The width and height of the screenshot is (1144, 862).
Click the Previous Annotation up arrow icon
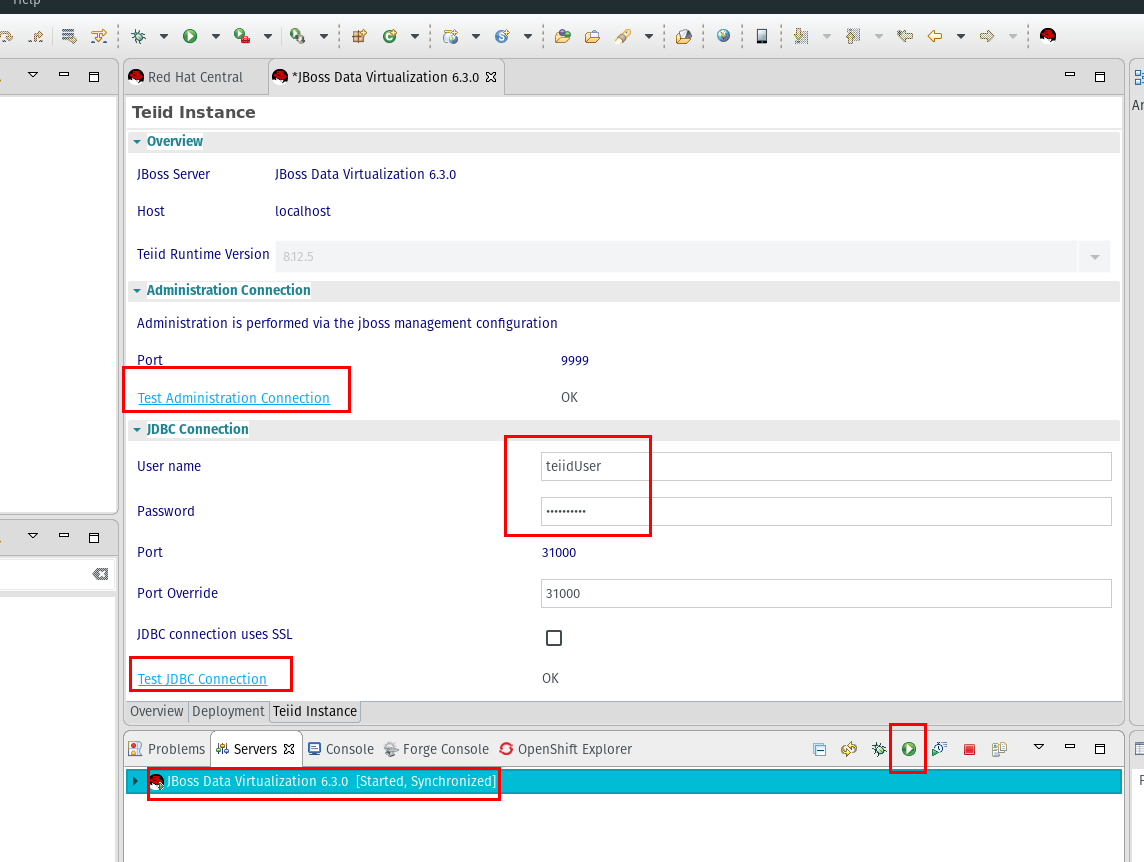(x=853, y=36)
